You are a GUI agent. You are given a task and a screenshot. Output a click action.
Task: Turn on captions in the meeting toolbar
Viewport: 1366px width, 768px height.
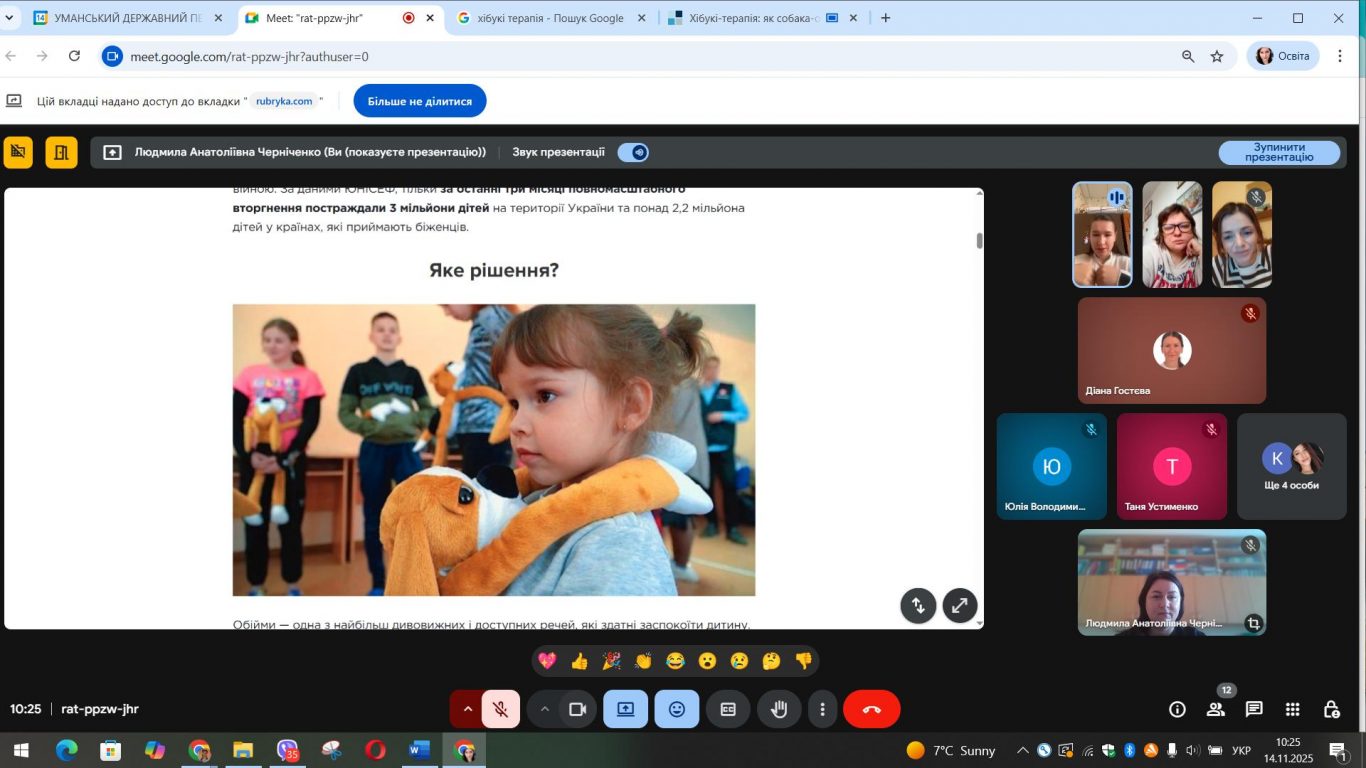coord(728,709)
